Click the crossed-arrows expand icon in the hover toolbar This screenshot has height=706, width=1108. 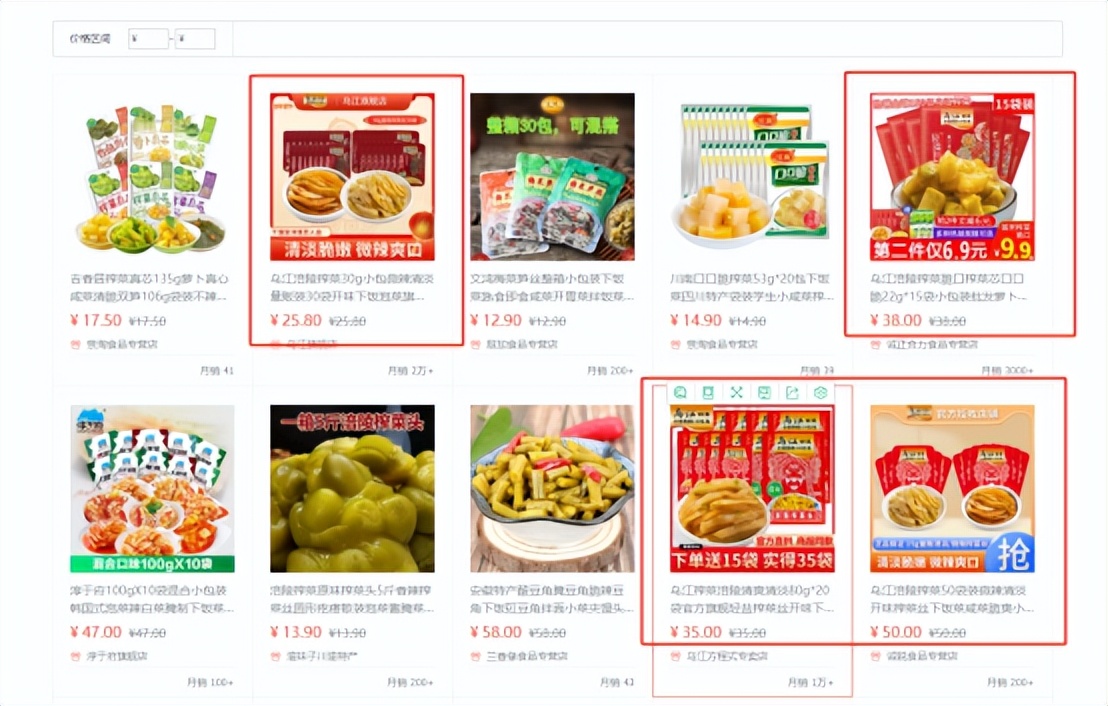point(736,392)
